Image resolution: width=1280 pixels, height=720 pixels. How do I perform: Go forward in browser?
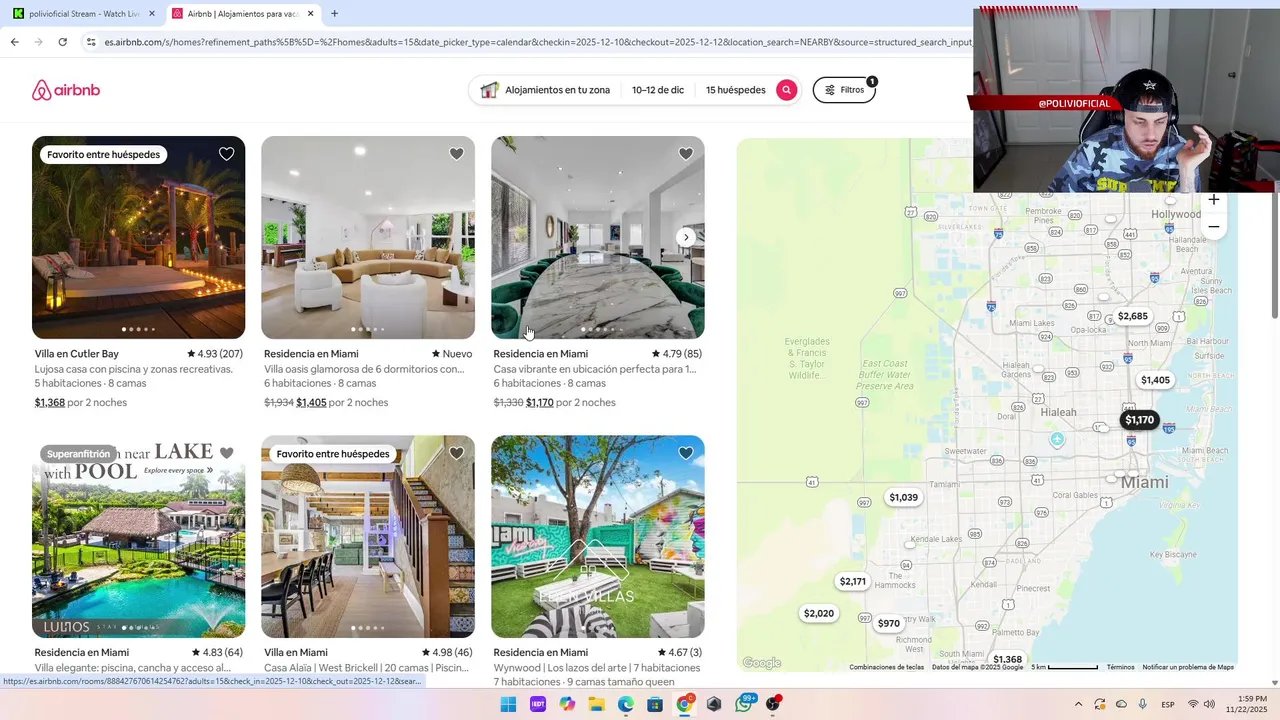pos(38,42)
